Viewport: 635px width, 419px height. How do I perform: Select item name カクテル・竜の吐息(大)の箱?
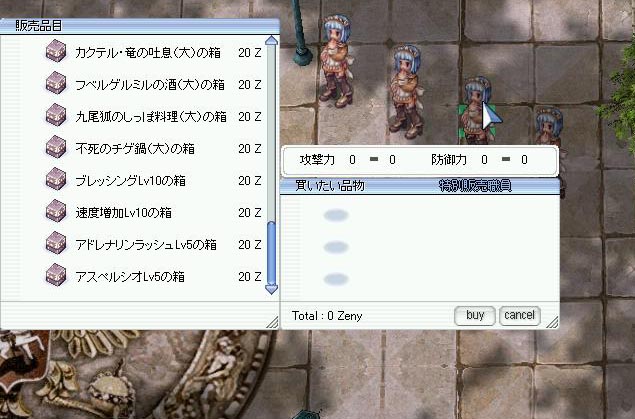(x=148, y=53)
